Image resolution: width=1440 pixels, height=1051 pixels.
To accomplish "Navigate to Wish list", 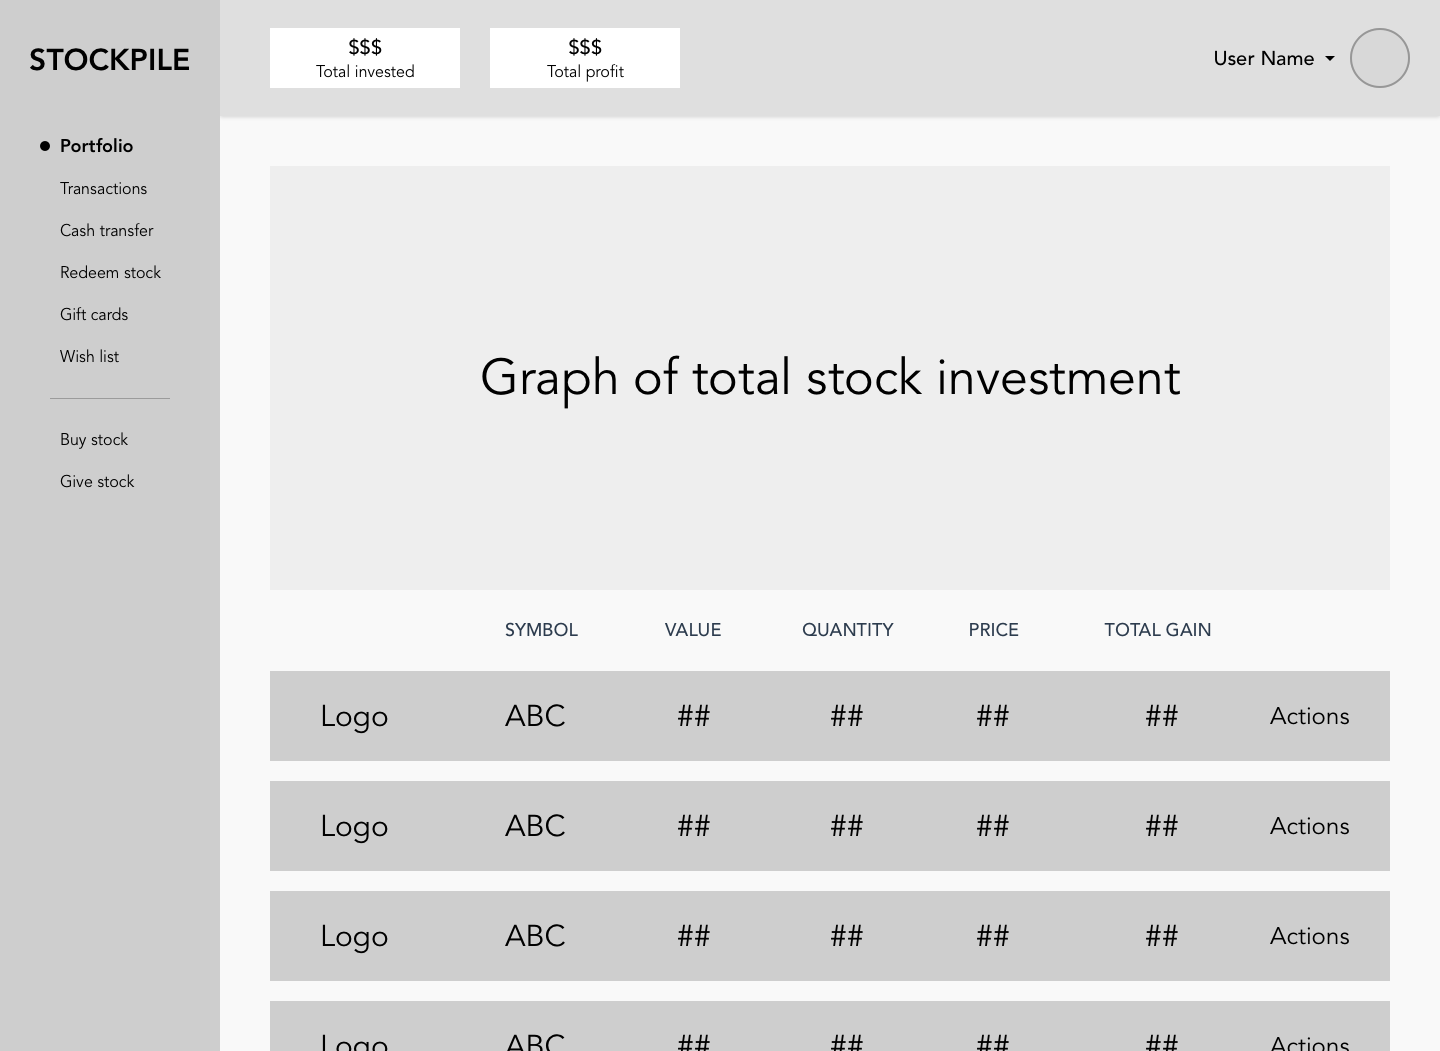I will [x=89, y=357].
